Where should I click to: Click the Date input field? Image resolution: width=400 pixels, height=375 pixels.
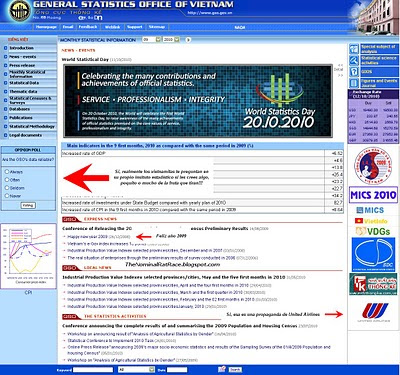(177, 369)
